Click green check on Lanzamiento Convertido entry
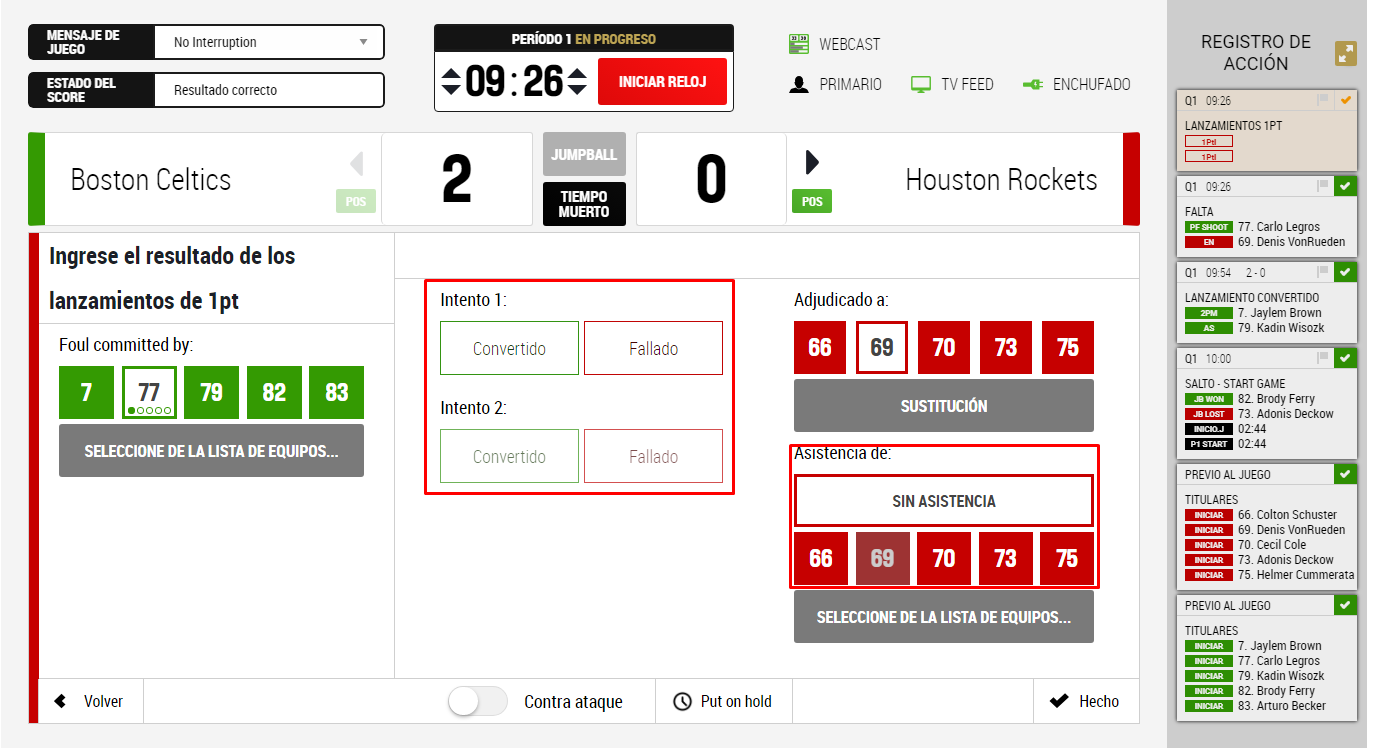 (1346, 272)
